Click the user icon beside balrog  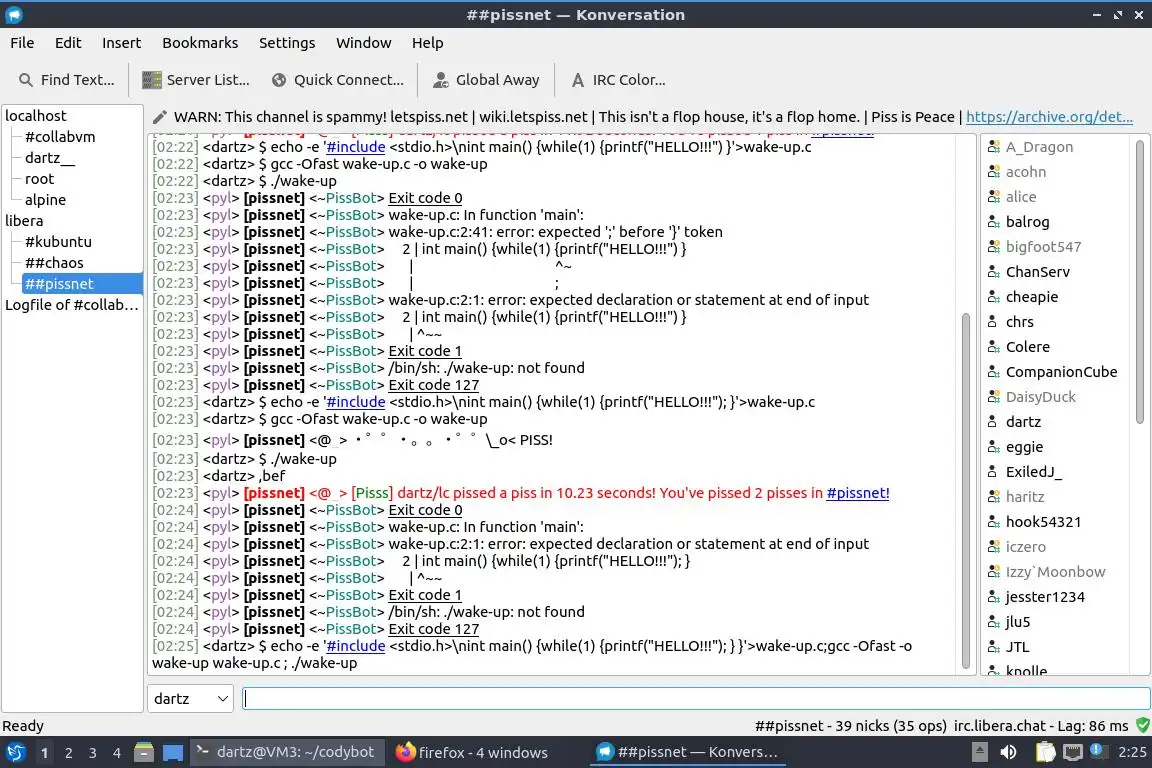tap(993, 222)
